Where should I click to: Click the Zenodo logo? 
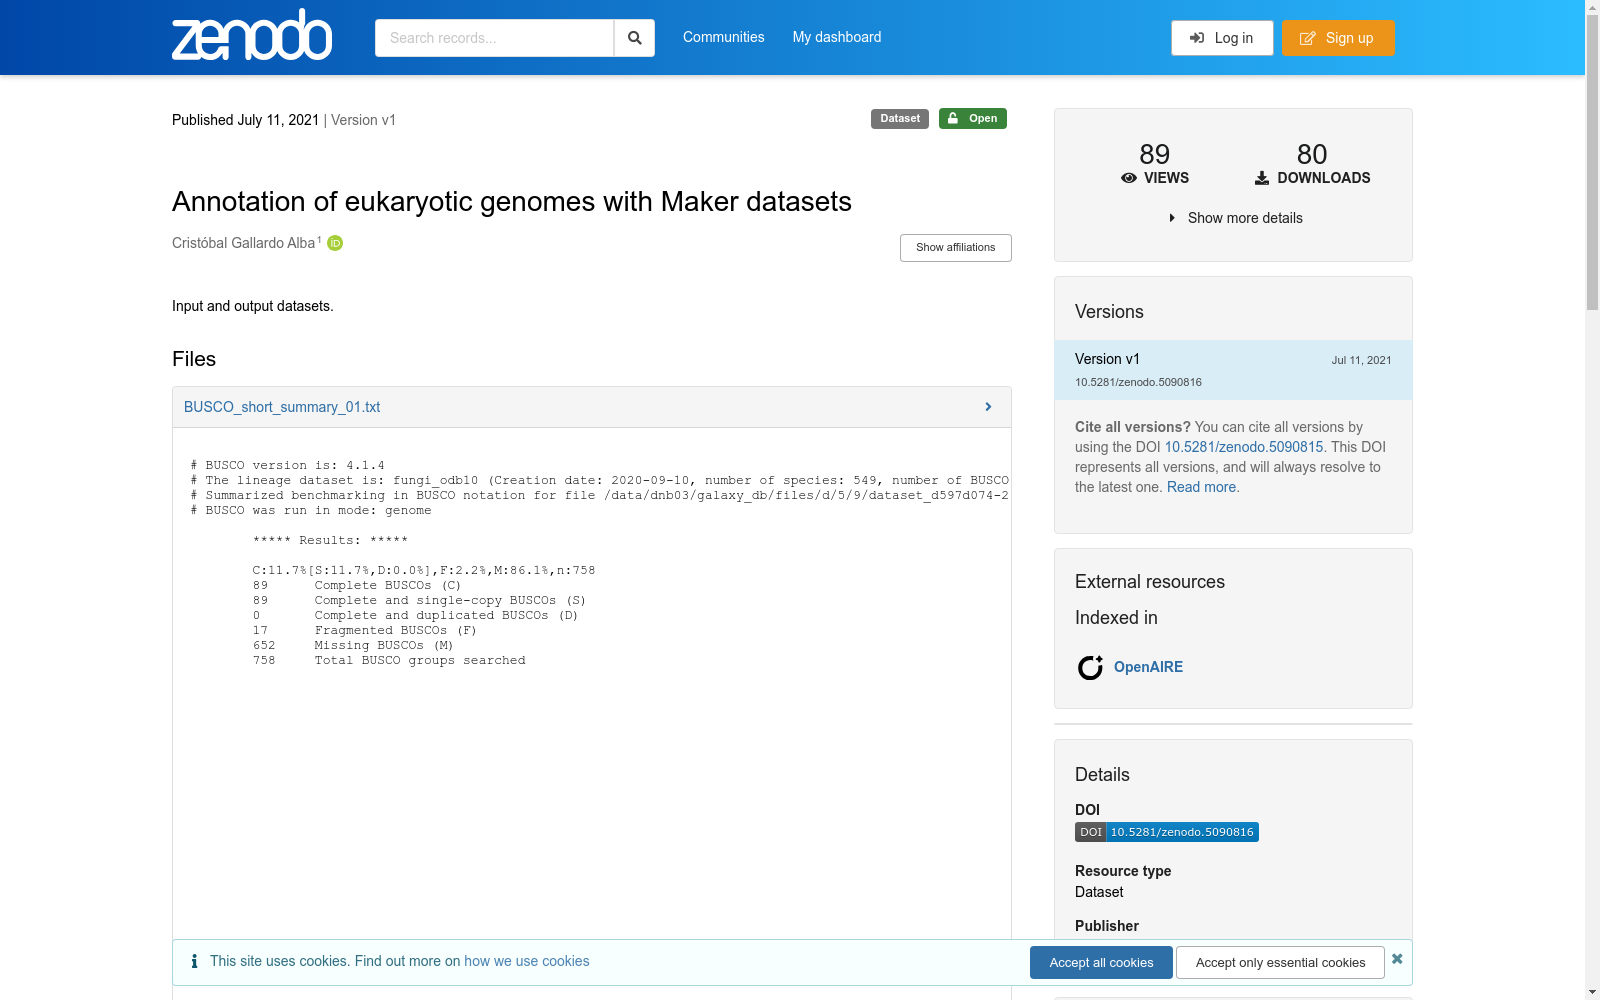click(x=252, y=37)
